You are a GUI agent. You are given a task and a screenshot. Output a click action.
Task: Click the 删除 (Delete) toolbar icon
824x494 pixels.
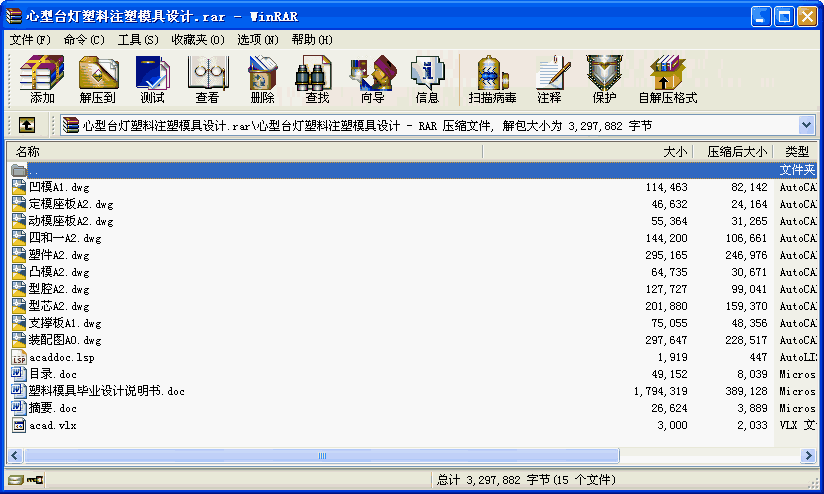click(262, 79)
